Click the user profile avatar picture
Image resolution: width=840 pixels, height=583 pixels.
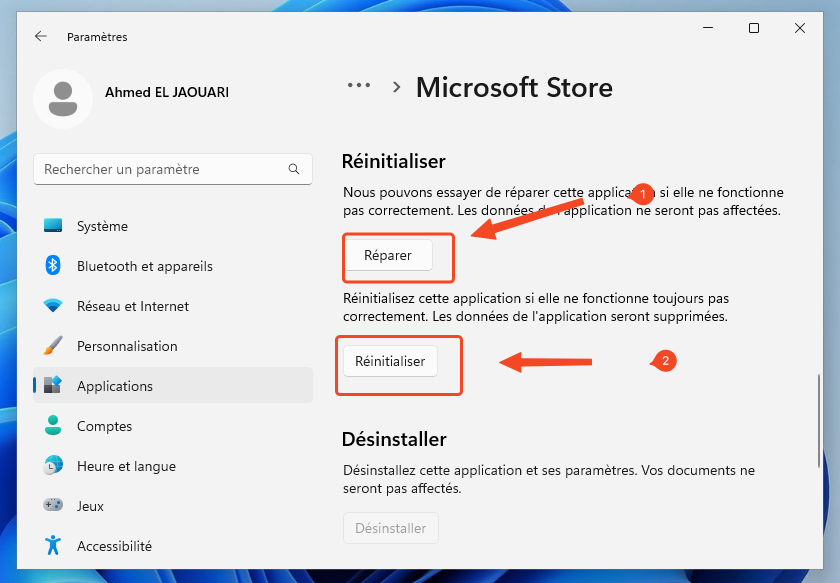coord(62,99)
